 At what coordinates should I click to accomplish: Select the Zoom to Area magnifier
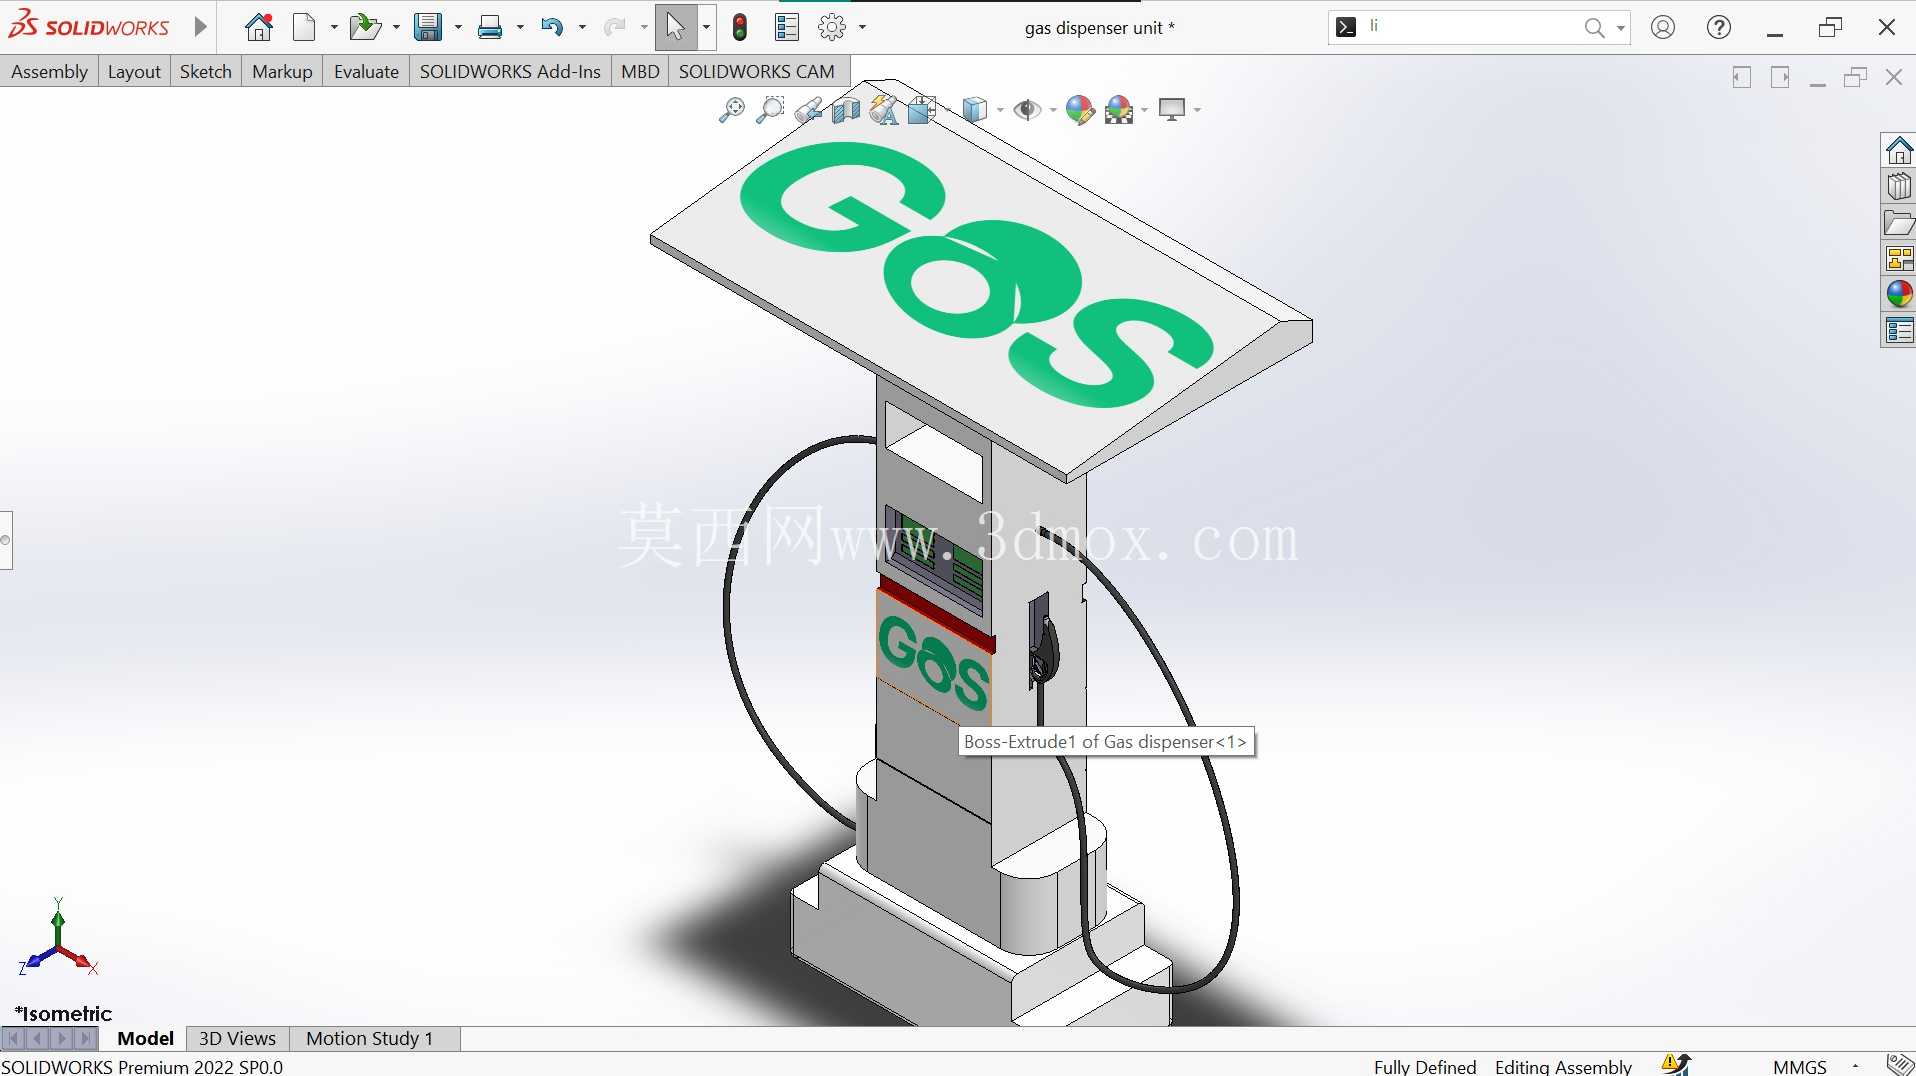point(770,110)
